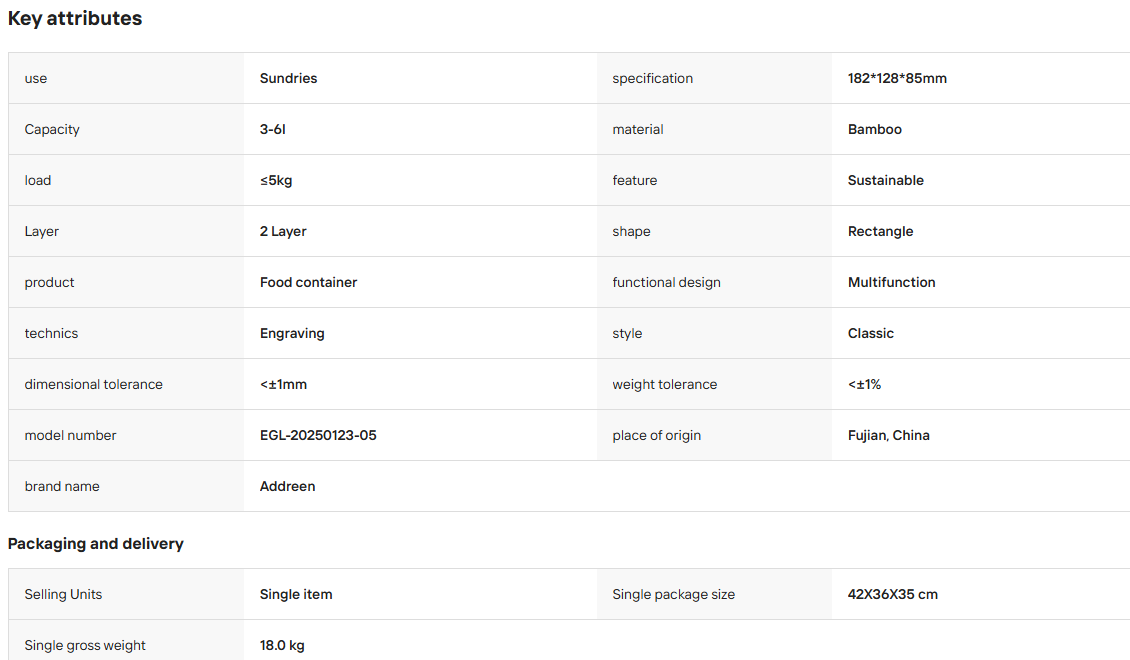Select the Single item selling units value
The width and height of the screenshot is (1130, 660).
pos(296,595)
